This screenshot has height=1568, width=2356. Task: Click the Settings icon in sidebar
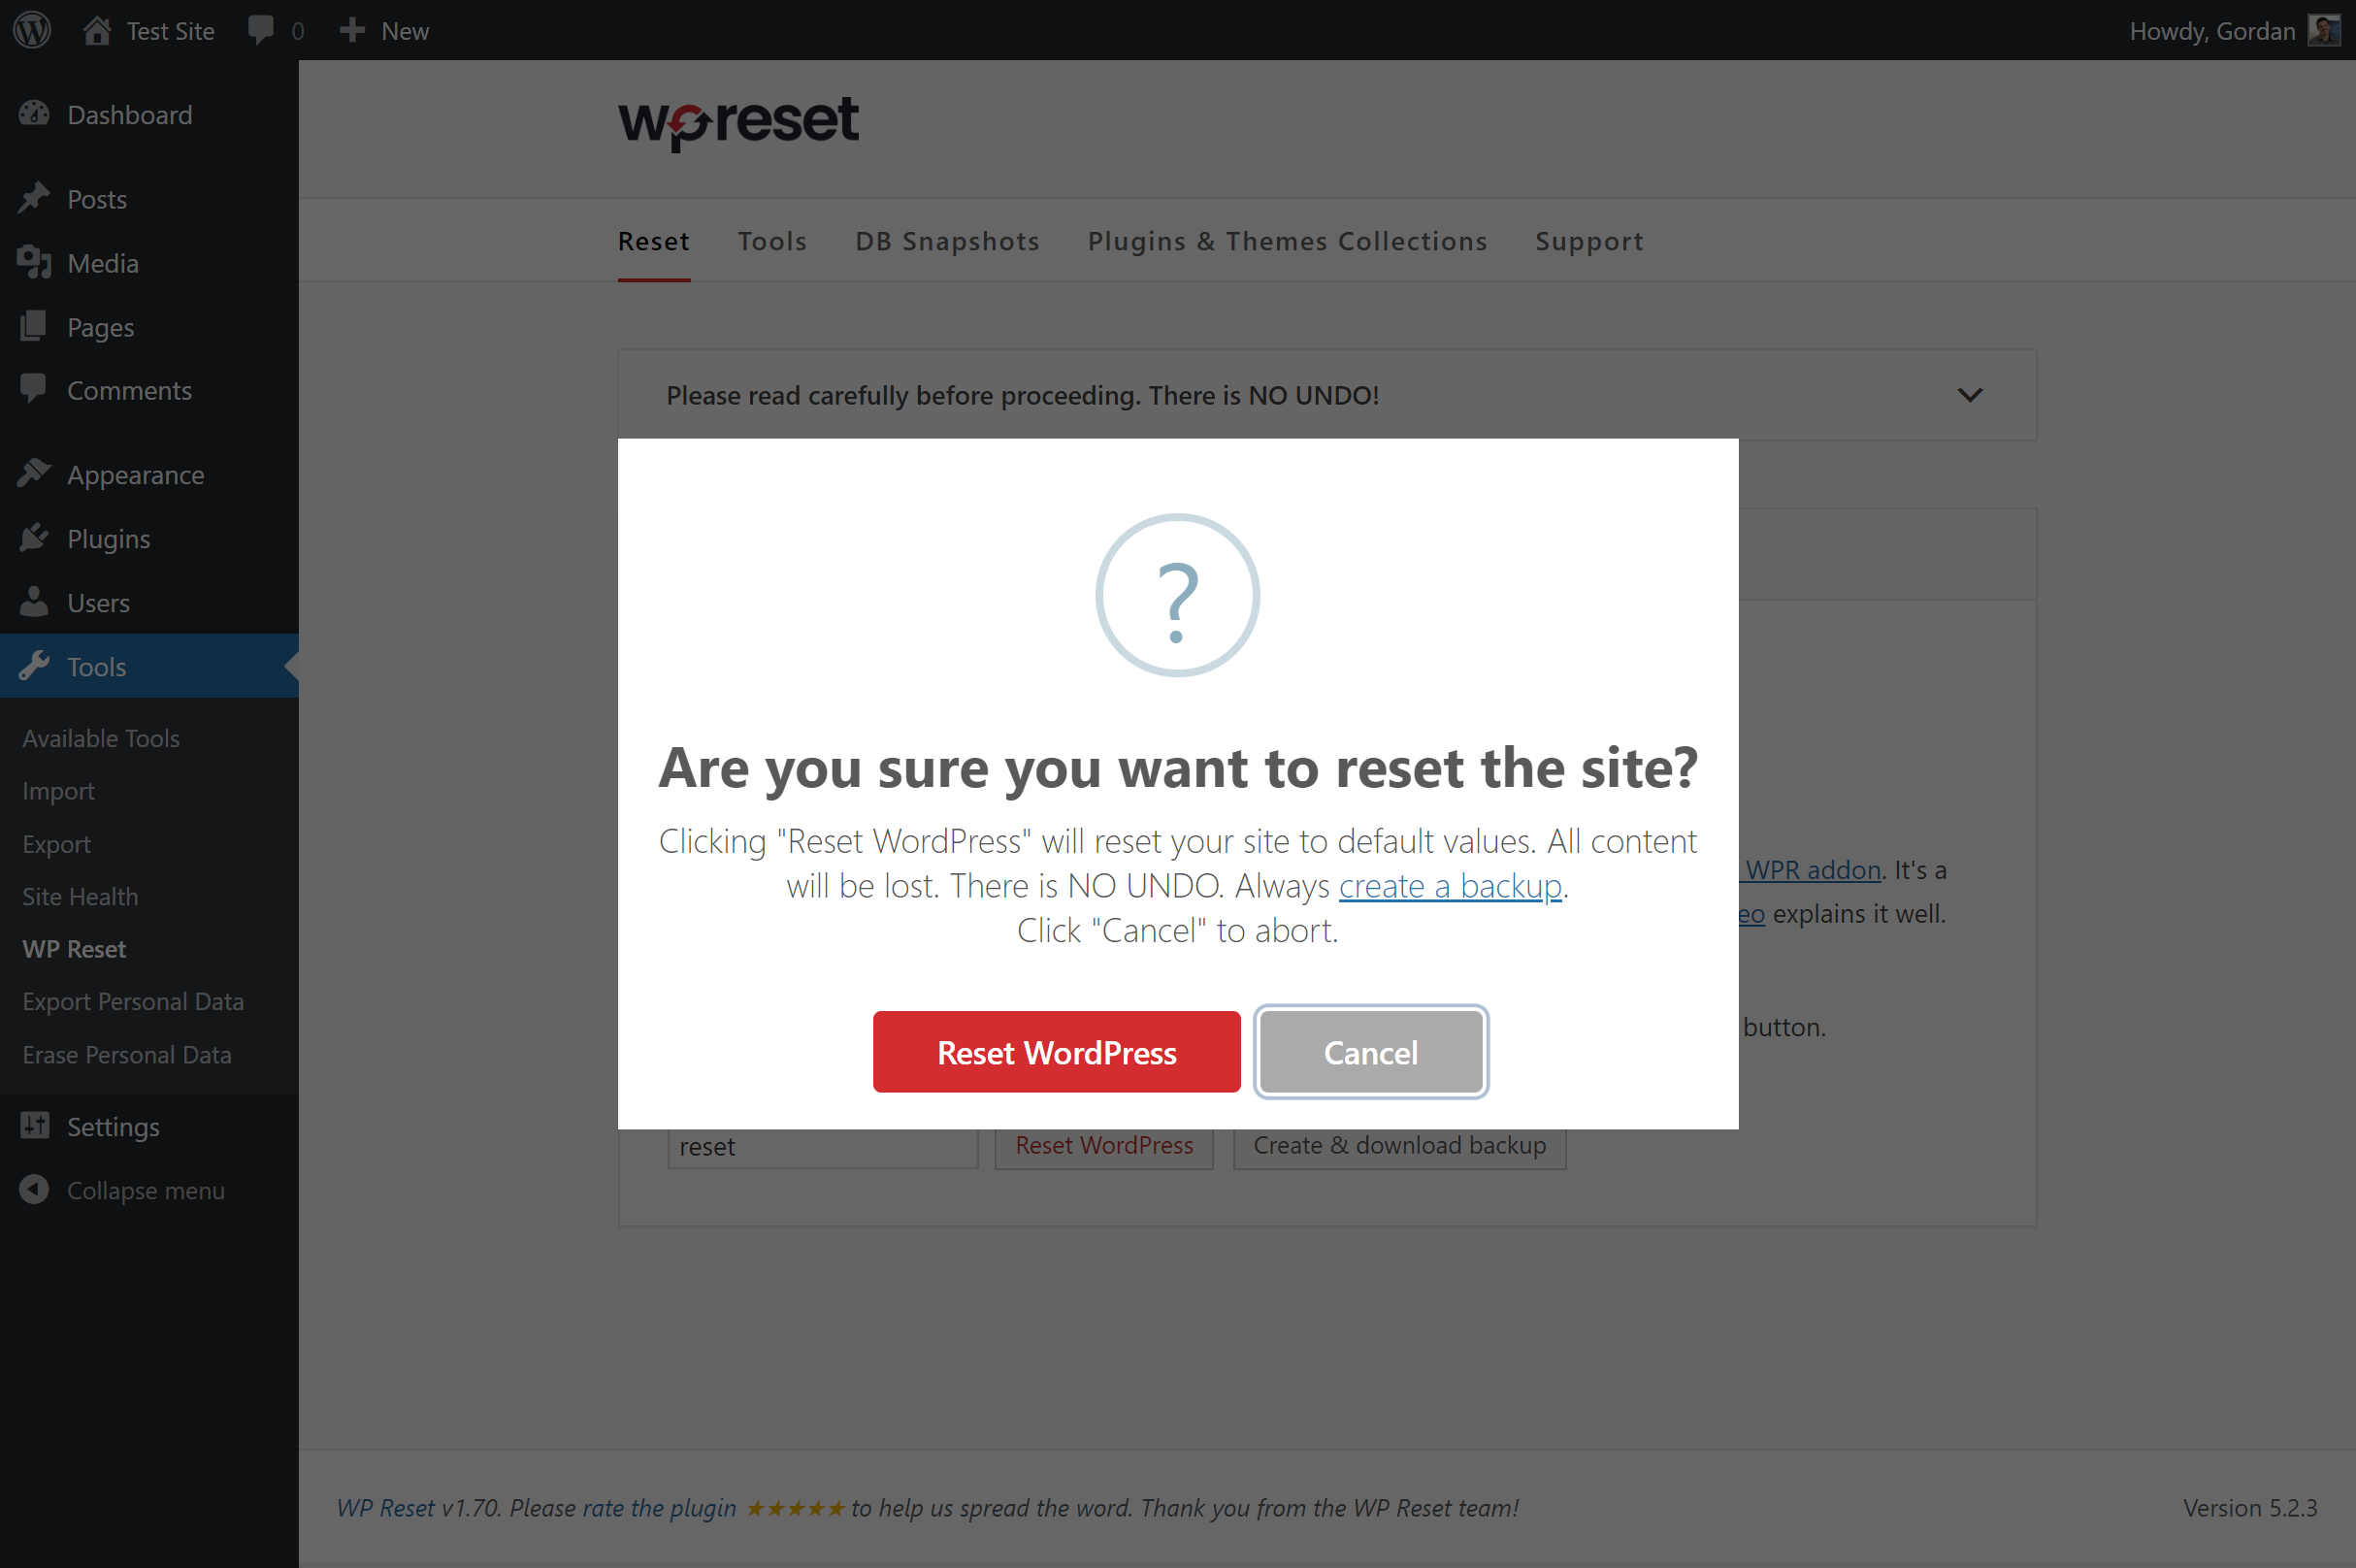pos(35,1127)
